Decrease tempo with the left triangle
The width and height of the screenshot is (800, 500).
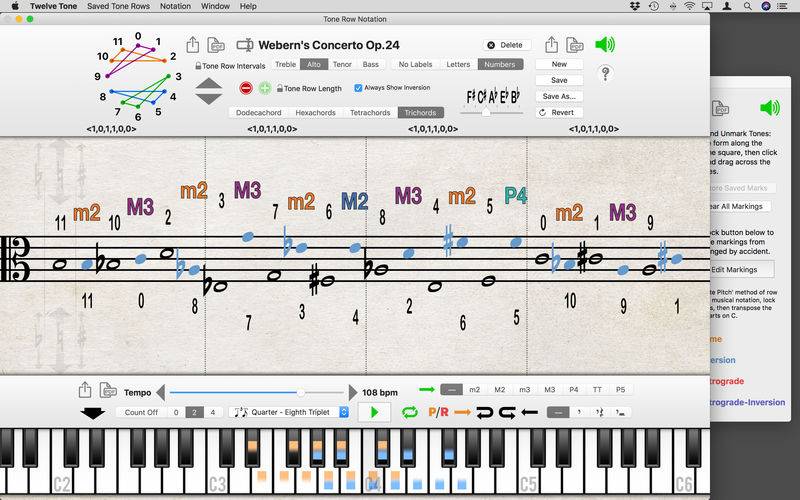[161, 392]
